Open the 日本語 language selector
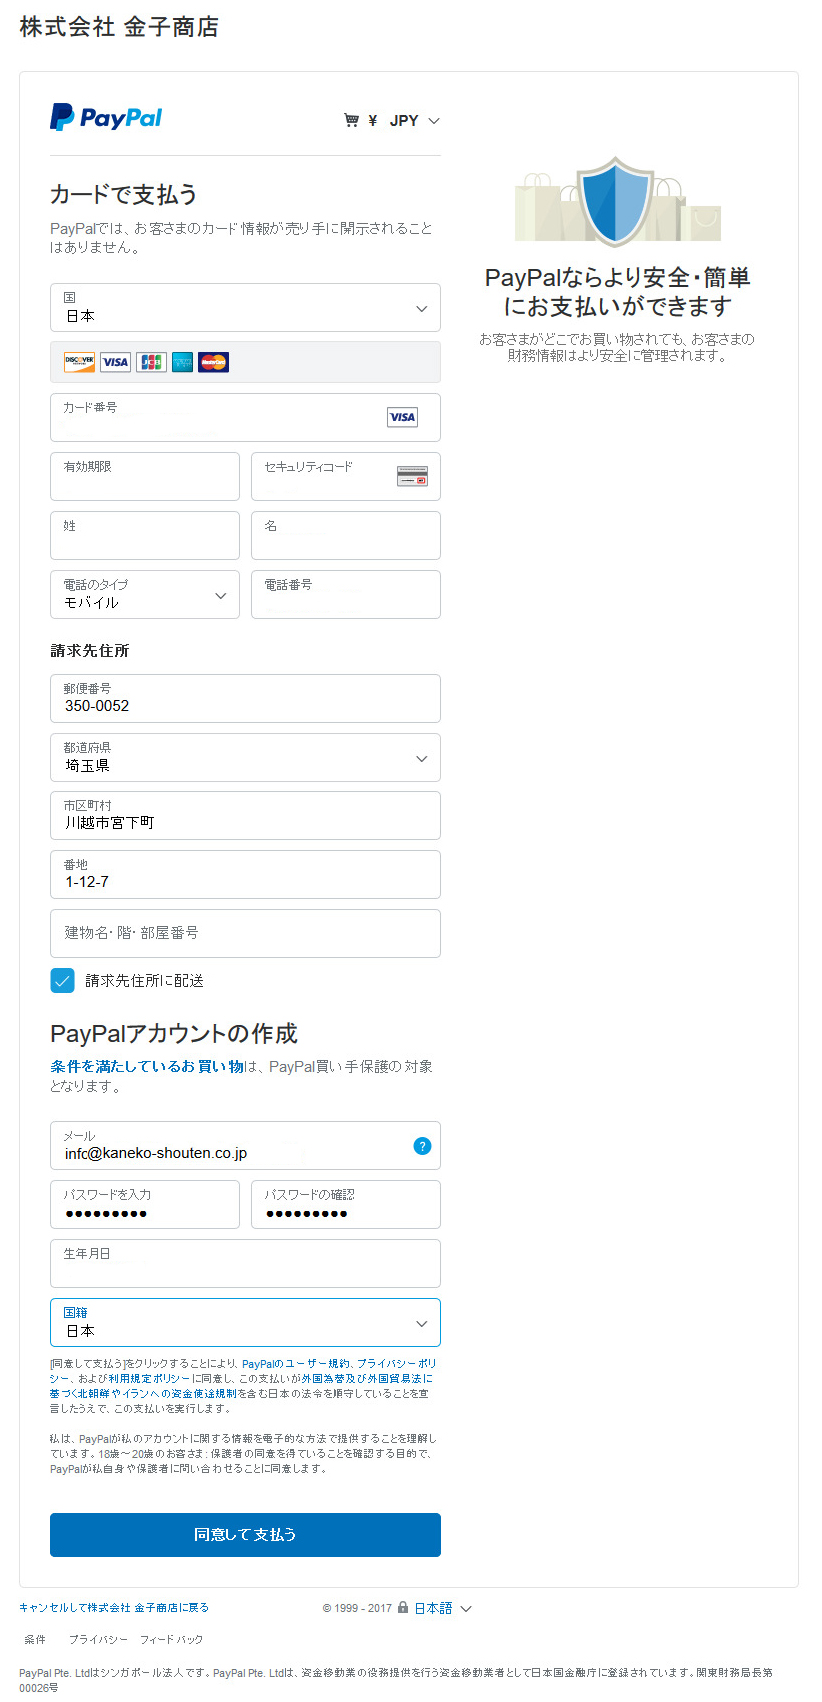Screen dimensions: 822x1702 click(442, 1608)
